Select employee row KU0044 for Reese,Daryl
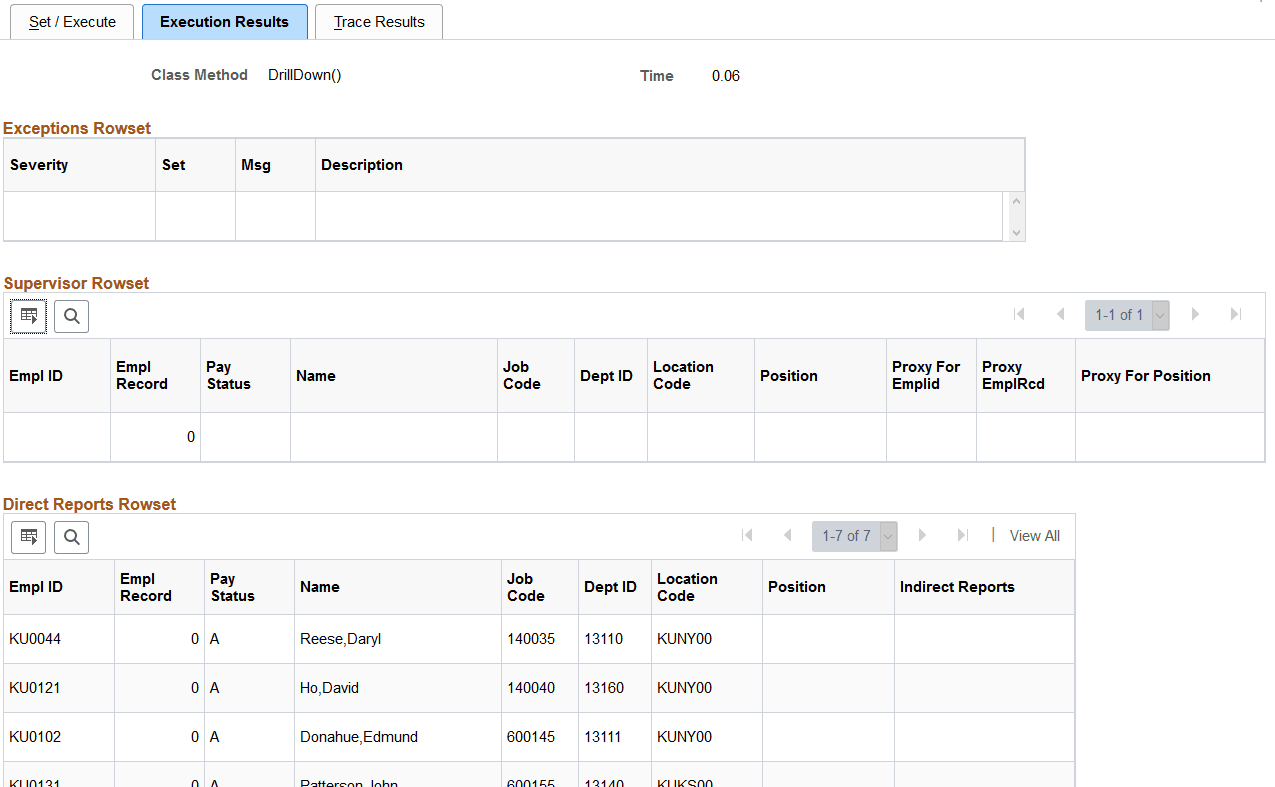 34,638
